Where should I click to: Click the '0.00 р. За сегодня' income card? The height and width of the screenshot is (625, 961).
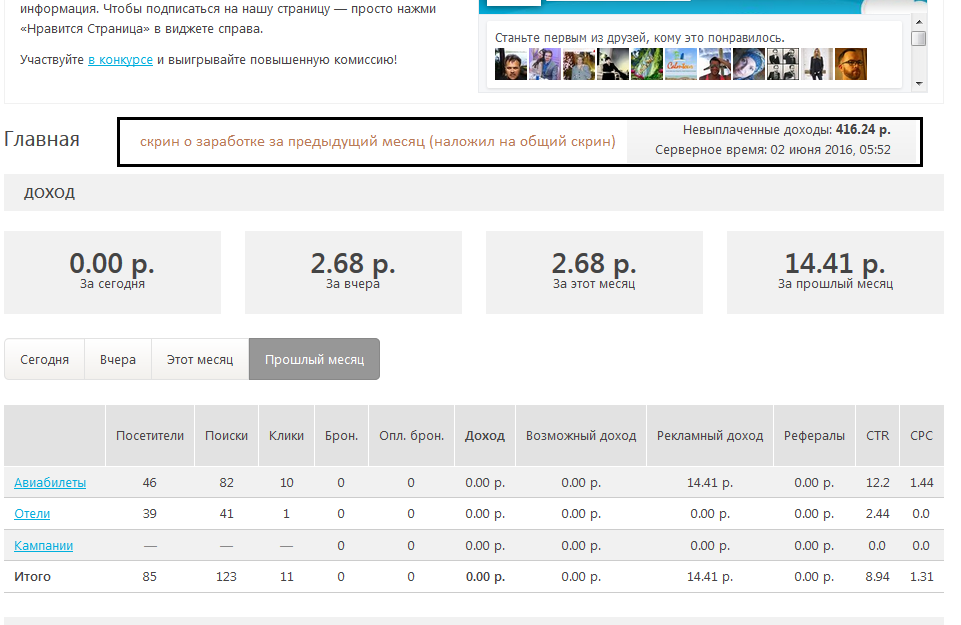(x=112, y=272)
